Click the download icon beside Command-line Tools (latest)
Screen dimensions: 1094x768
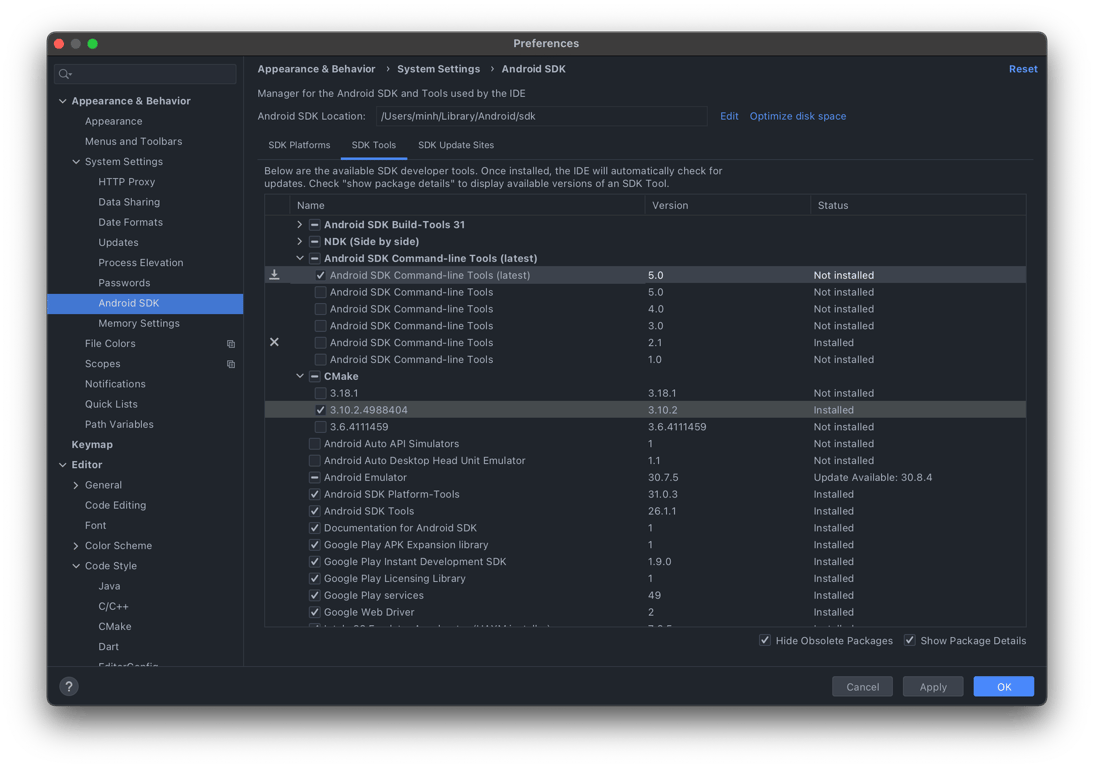pyautogui.click(x=274, y=275)
